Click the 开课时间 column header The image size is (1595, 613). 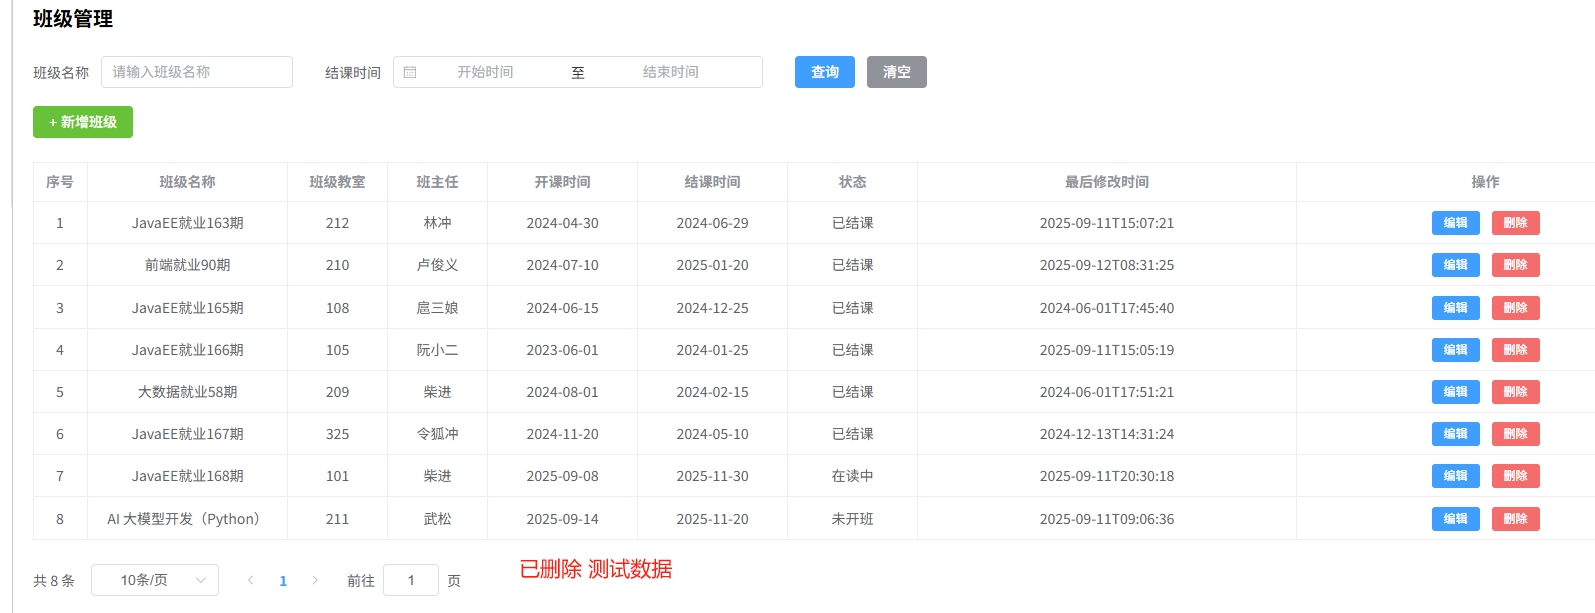coord(563,182)
